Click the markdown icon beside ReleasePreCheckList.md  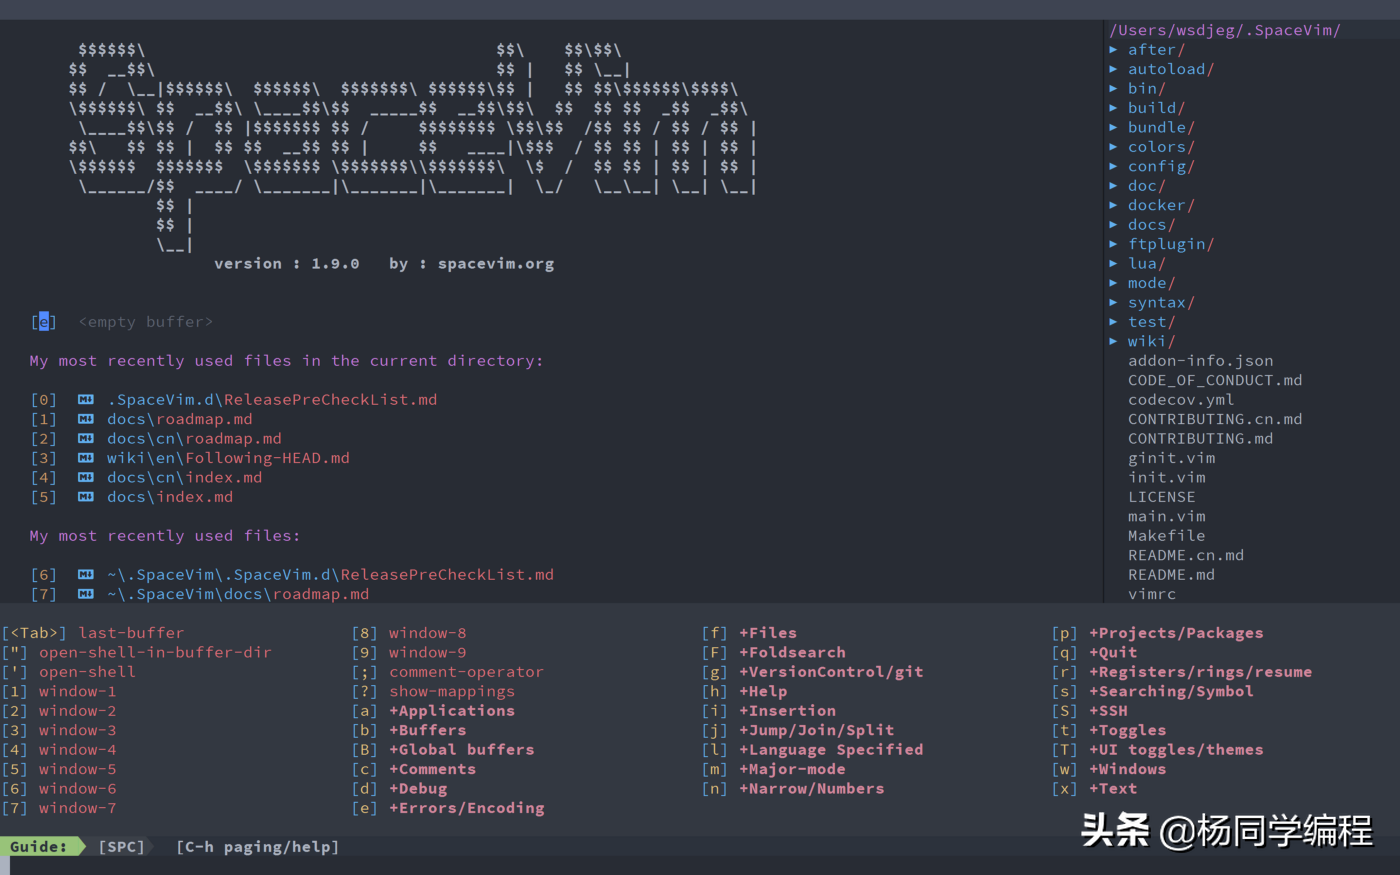tap(85, 399)
